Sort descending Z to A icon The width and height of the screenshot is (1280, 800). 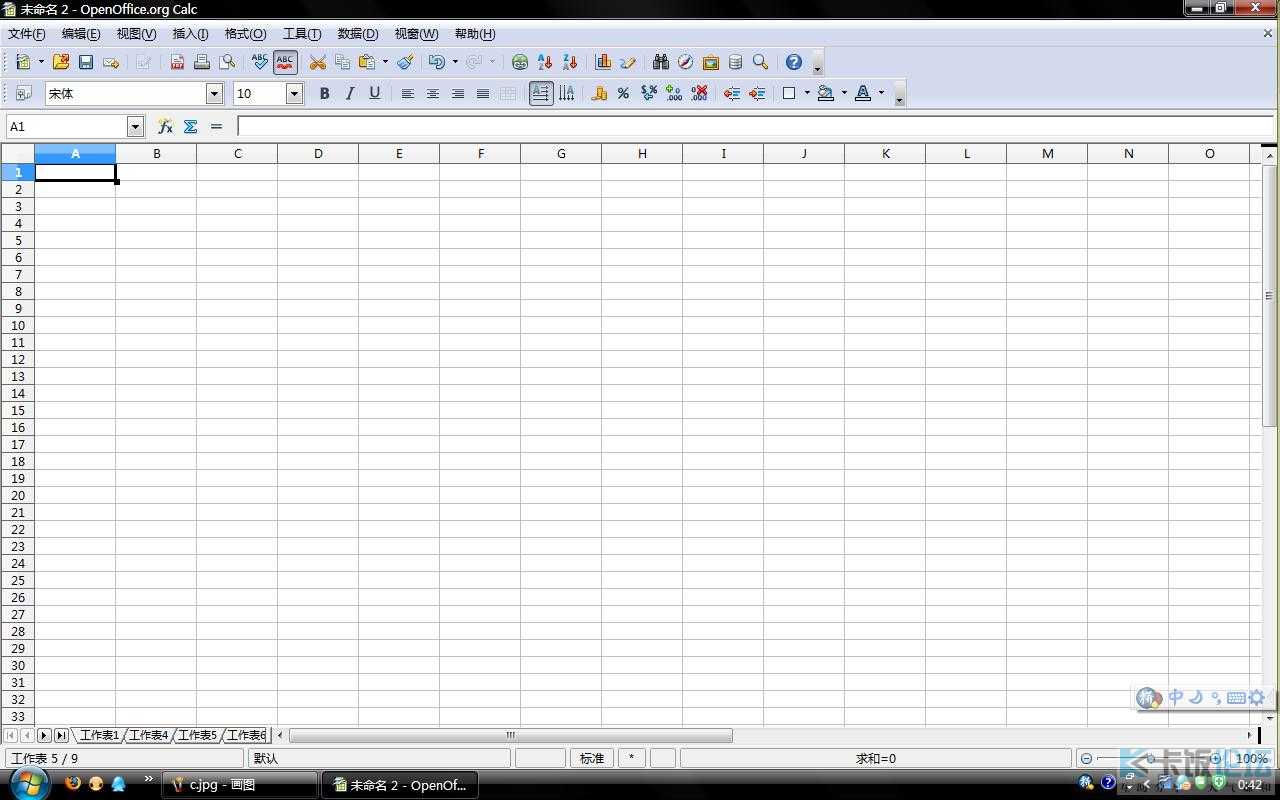[570, 62]
